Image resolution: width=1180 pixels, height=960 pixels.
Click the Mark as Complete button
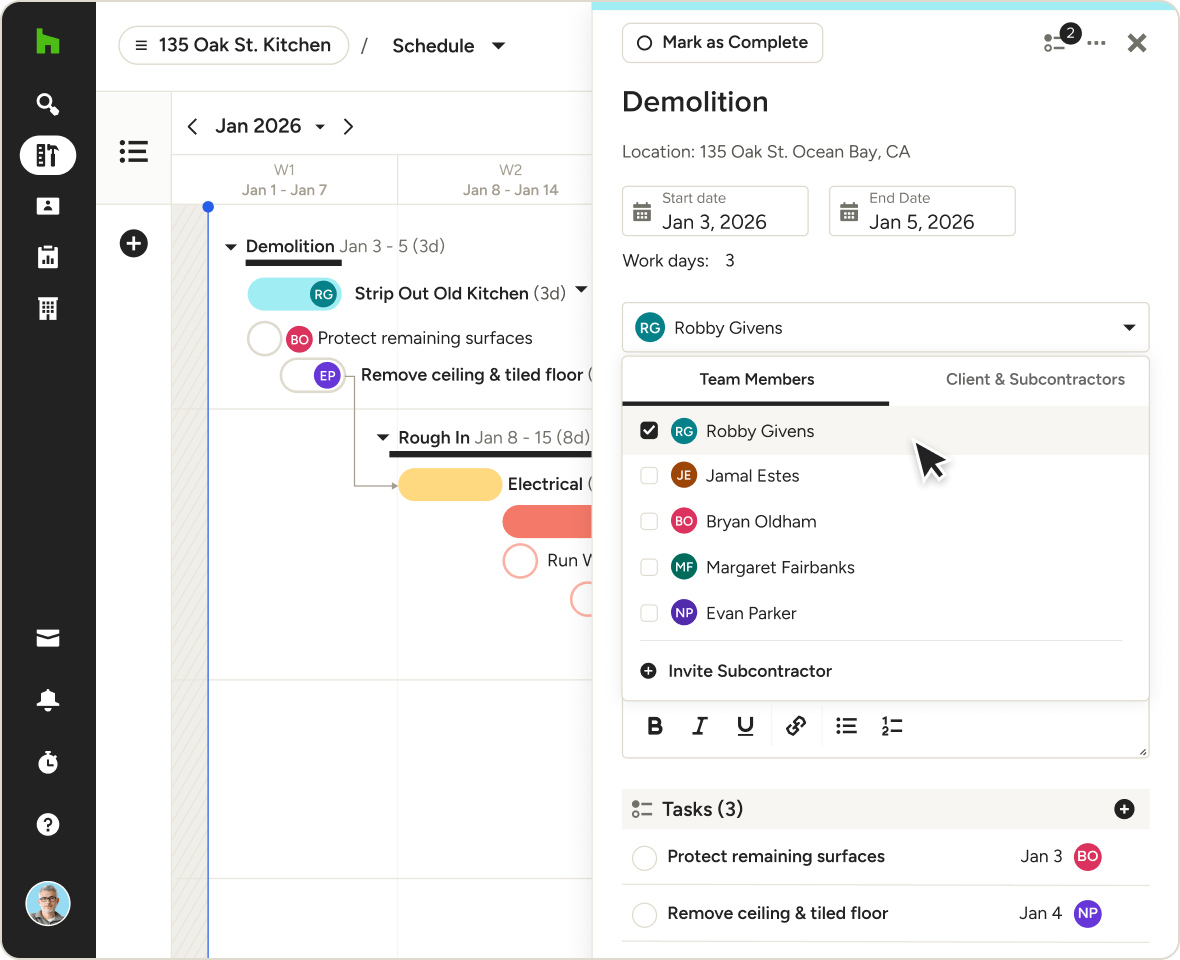pyautogui.click(x=722, y=43)
